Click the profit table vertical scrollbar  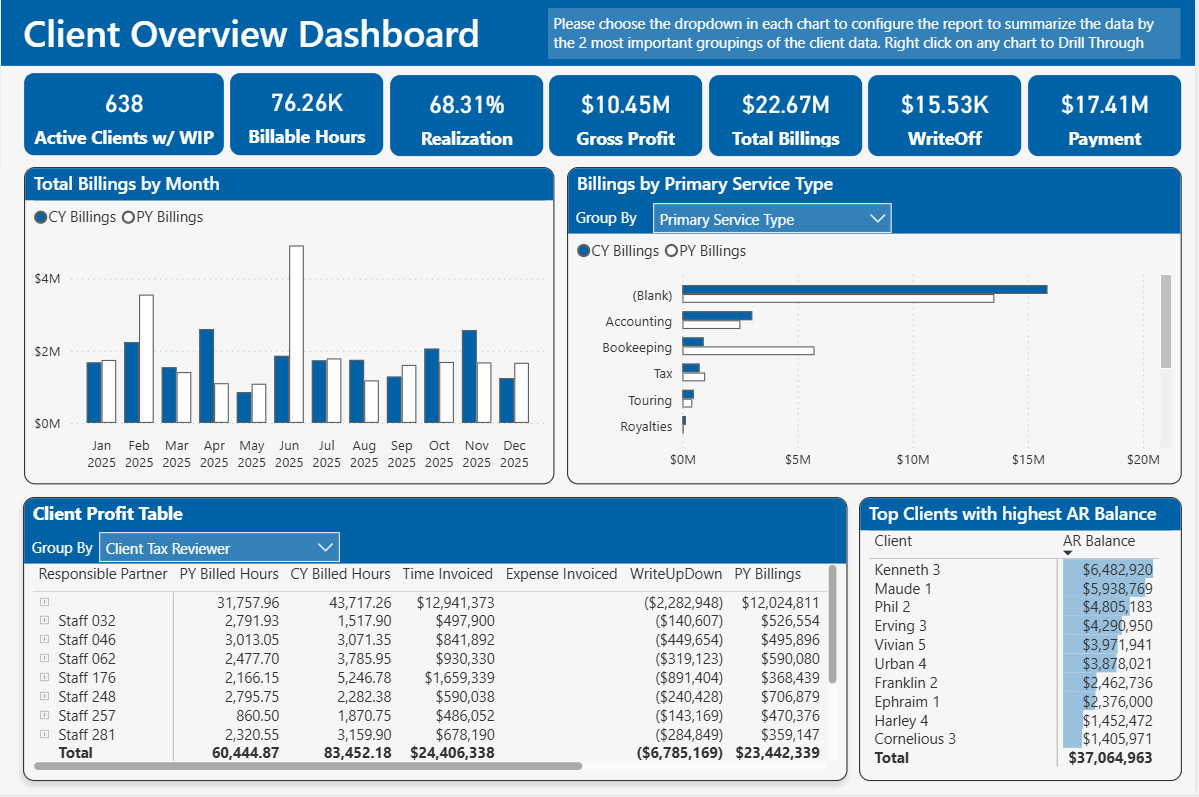pyautogui.click(x=832, y=624)
